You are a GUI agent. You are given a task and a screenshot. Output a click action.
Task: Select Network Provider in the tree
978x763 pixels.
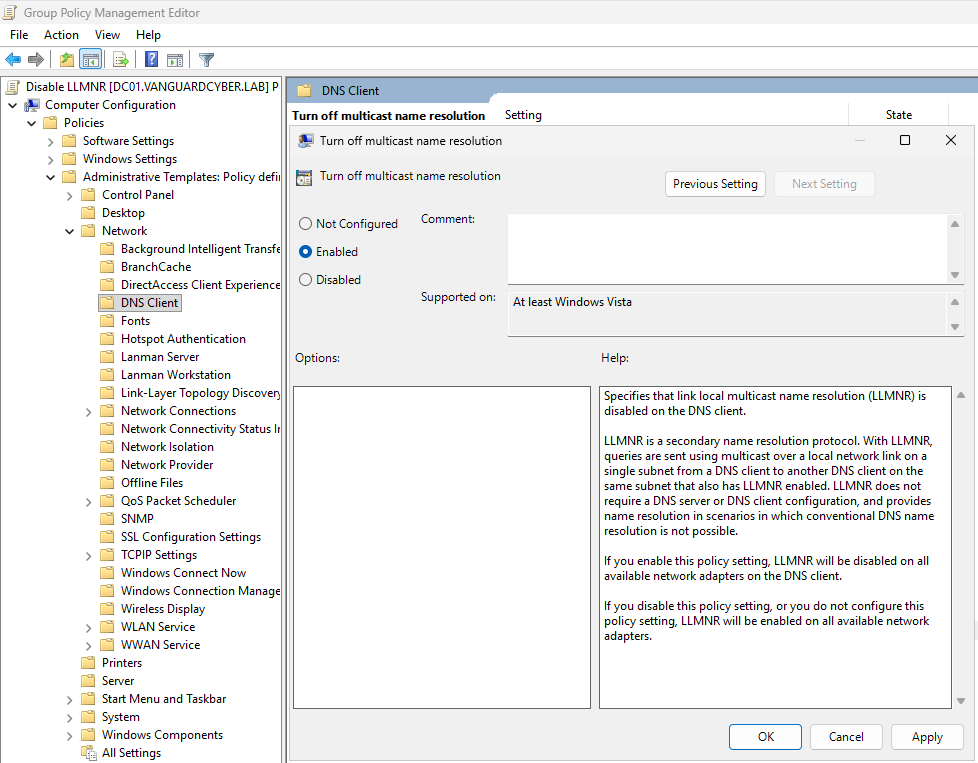coord(167,465)
